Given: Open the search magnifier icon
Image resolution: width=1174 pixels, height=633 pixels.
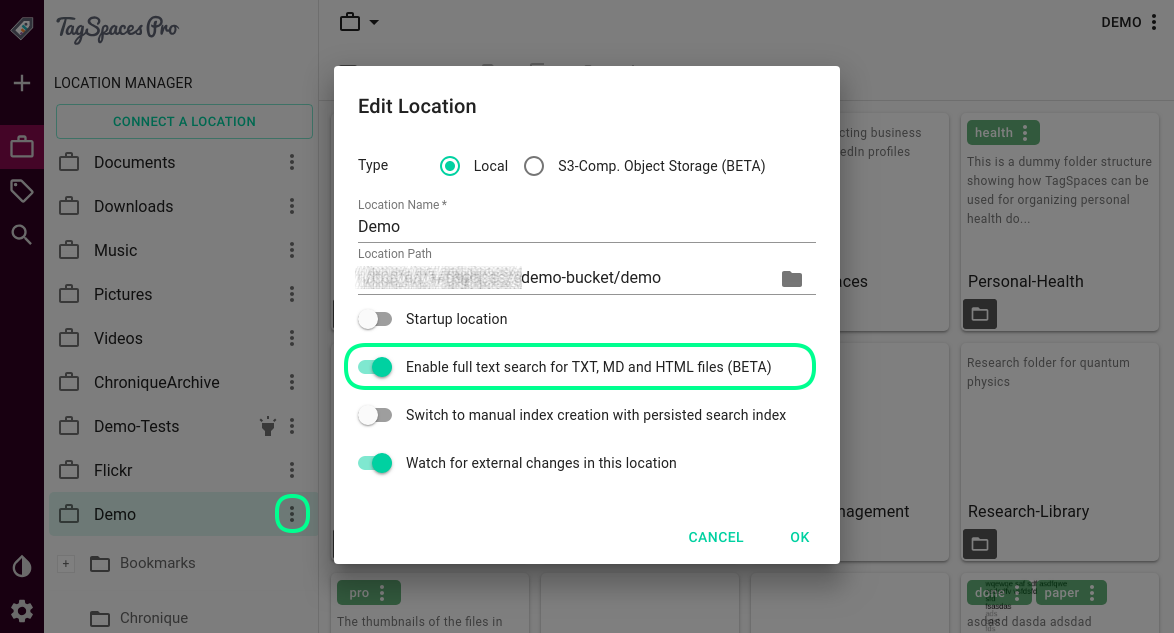Looking at the screenshot, I should coord(22,234).
